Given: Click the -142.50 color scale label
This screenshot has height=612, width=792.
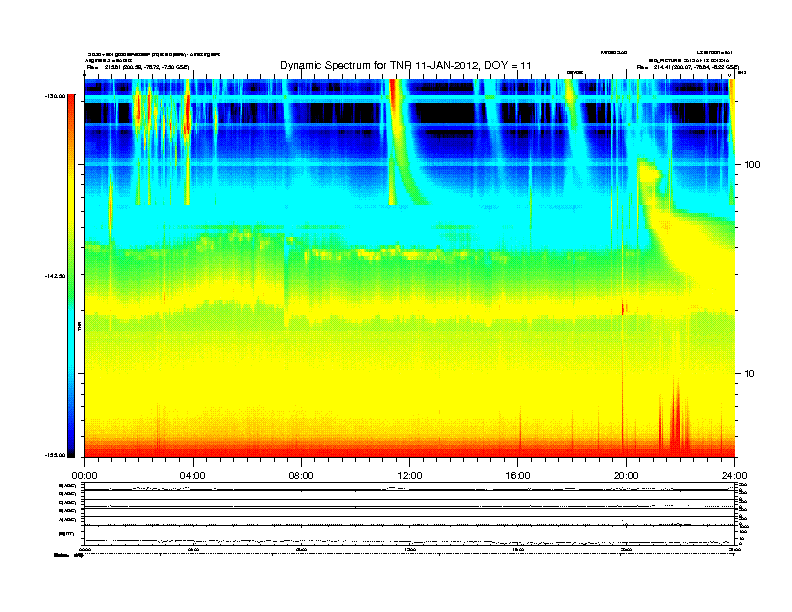Looking at the screenshot, I should [x=55, y=276].
